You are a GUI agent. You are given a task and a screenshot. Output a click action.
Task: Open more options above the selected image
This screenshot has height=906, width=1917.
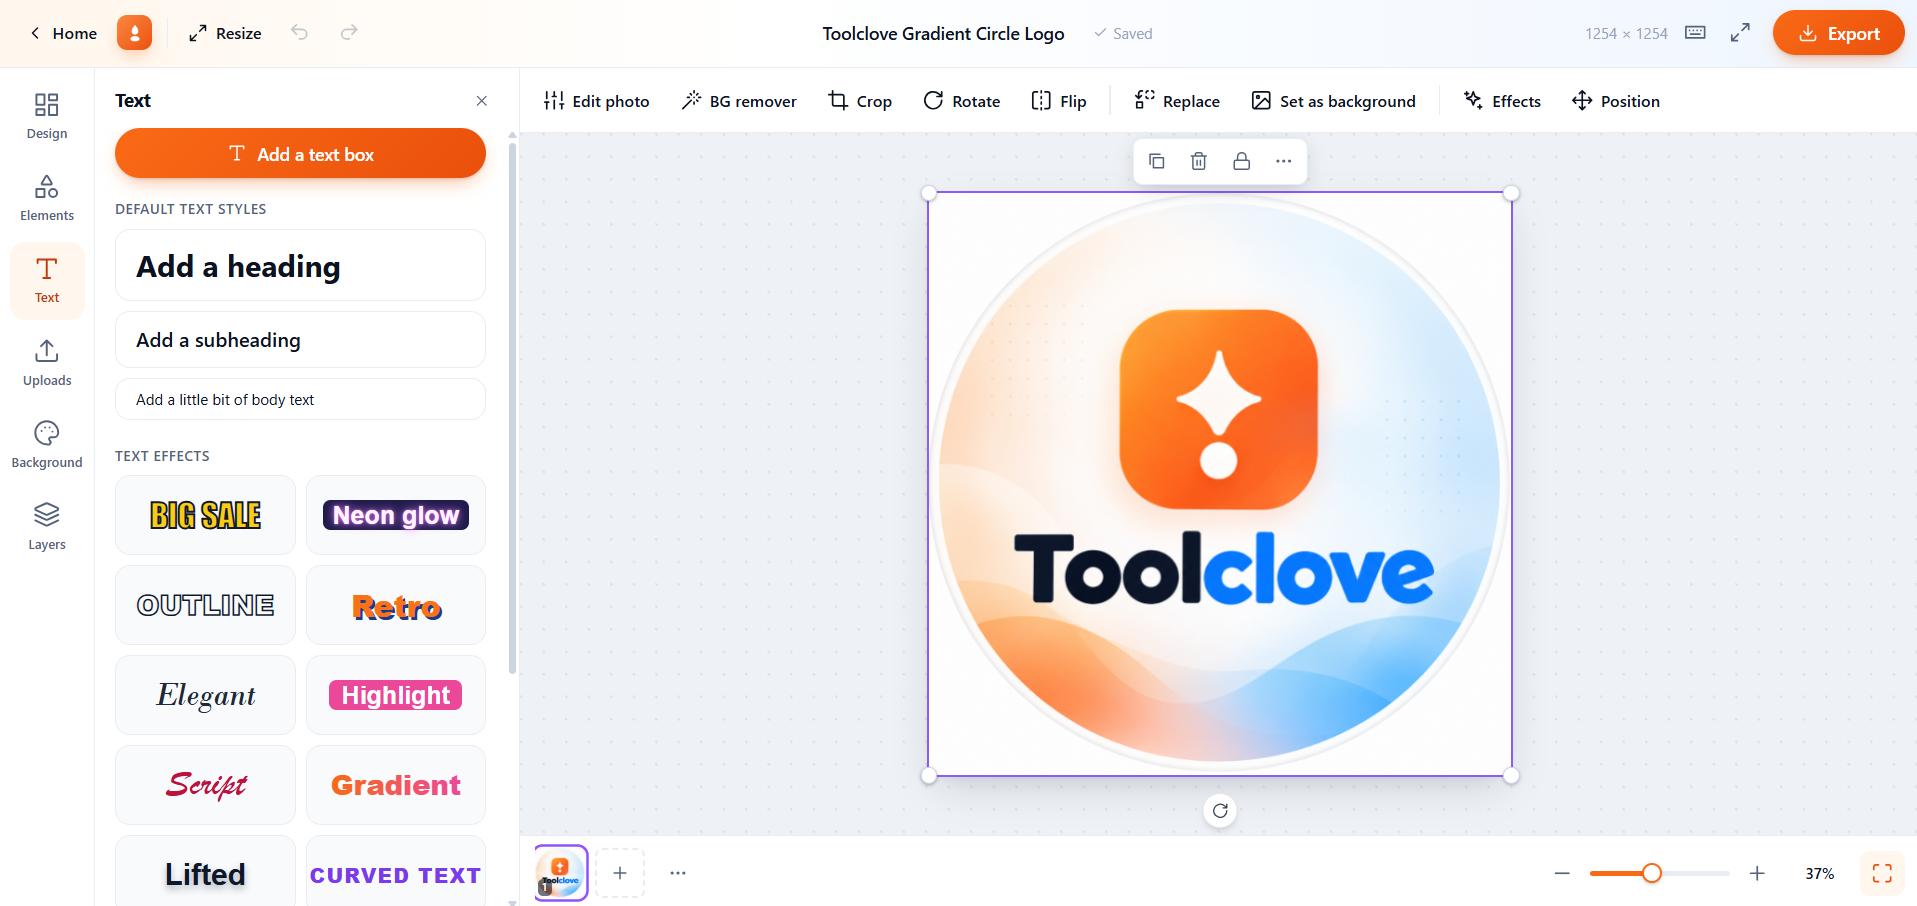[x=1284, y=161]
